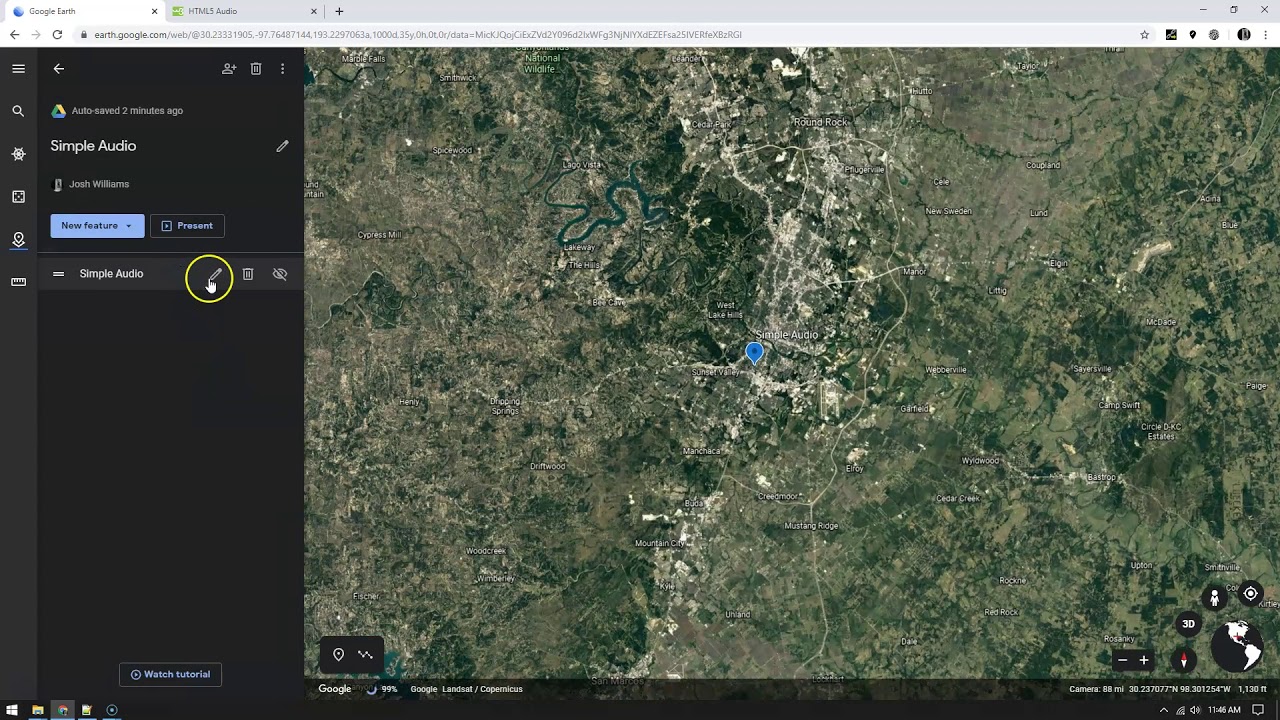Click the Present button
The width and height of the screenshot is (1280, 720).
point(187,226)
